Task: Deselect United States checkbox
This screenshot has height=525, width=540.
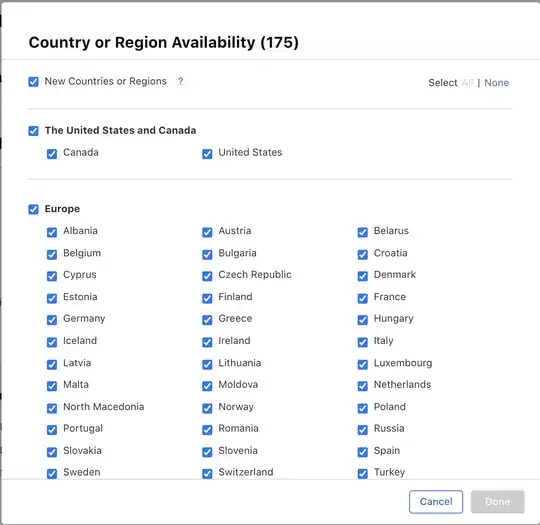Action: (207, 154)
